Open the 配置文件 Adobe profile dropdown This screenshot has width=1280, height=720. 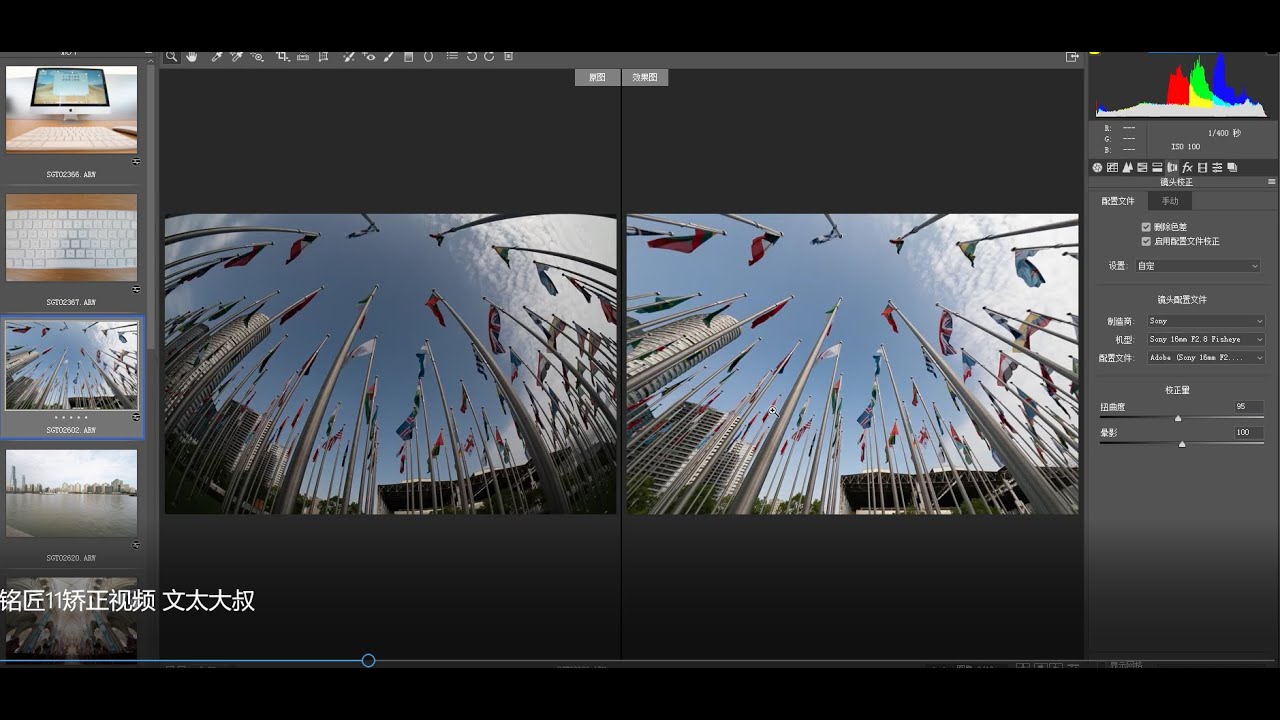[x=1205, y=357]
